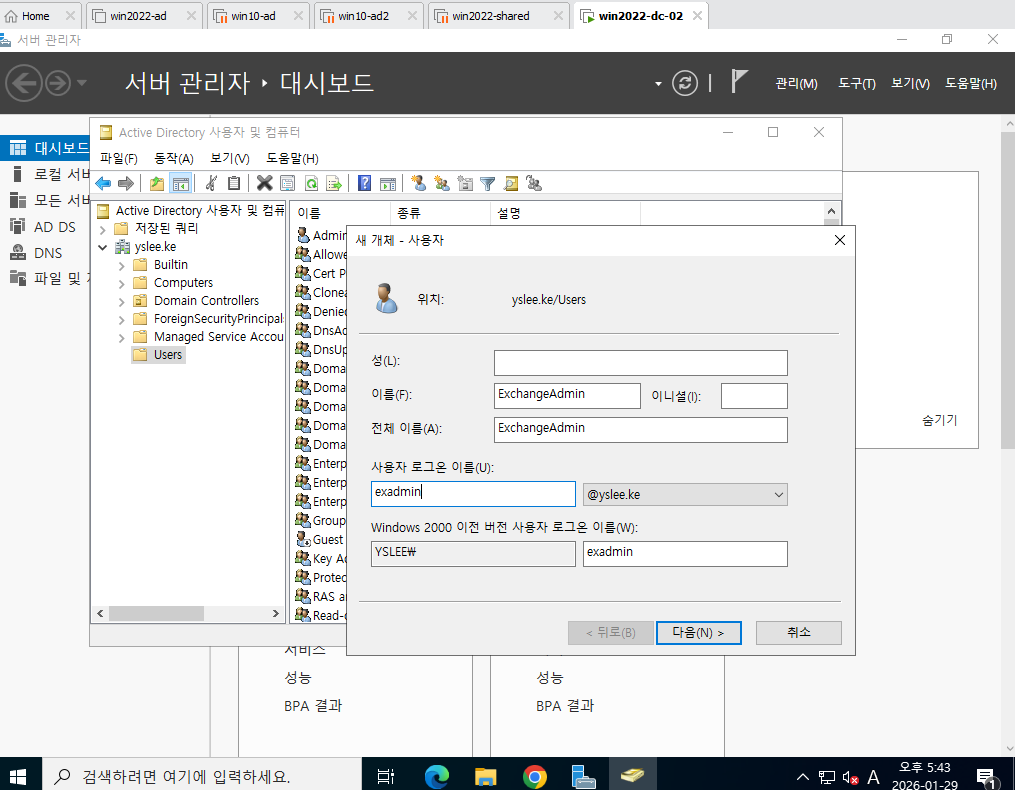Viewport: 1015px width, 790px height.
Task: Click the Delete X icon in toolbar
Action: [x=264, y=183]
